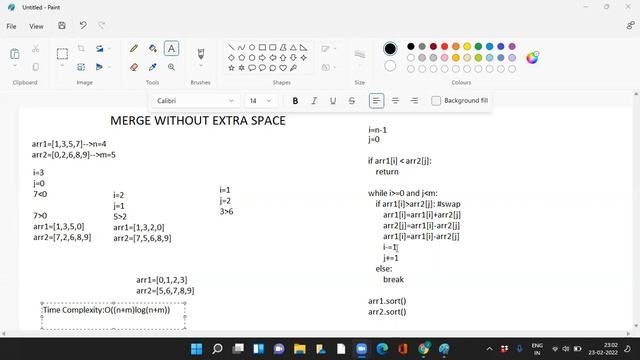This screenshot has height=360, width=640.
Task: Toggle Italic text formatting
Action: click(x=314, y=101)
